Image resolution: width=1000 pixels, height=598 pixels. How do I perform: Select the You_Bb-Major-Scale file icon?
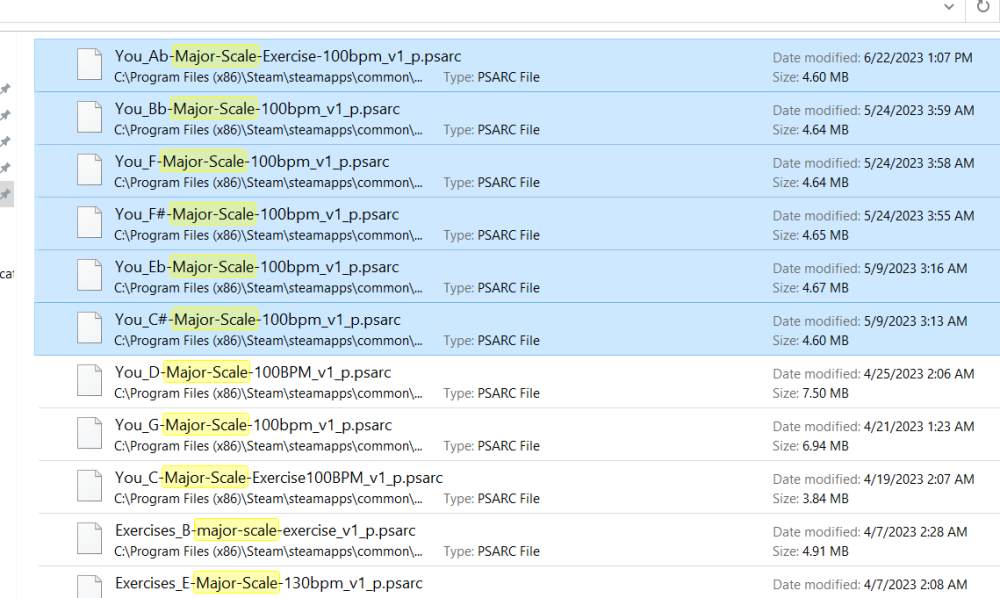90,118
